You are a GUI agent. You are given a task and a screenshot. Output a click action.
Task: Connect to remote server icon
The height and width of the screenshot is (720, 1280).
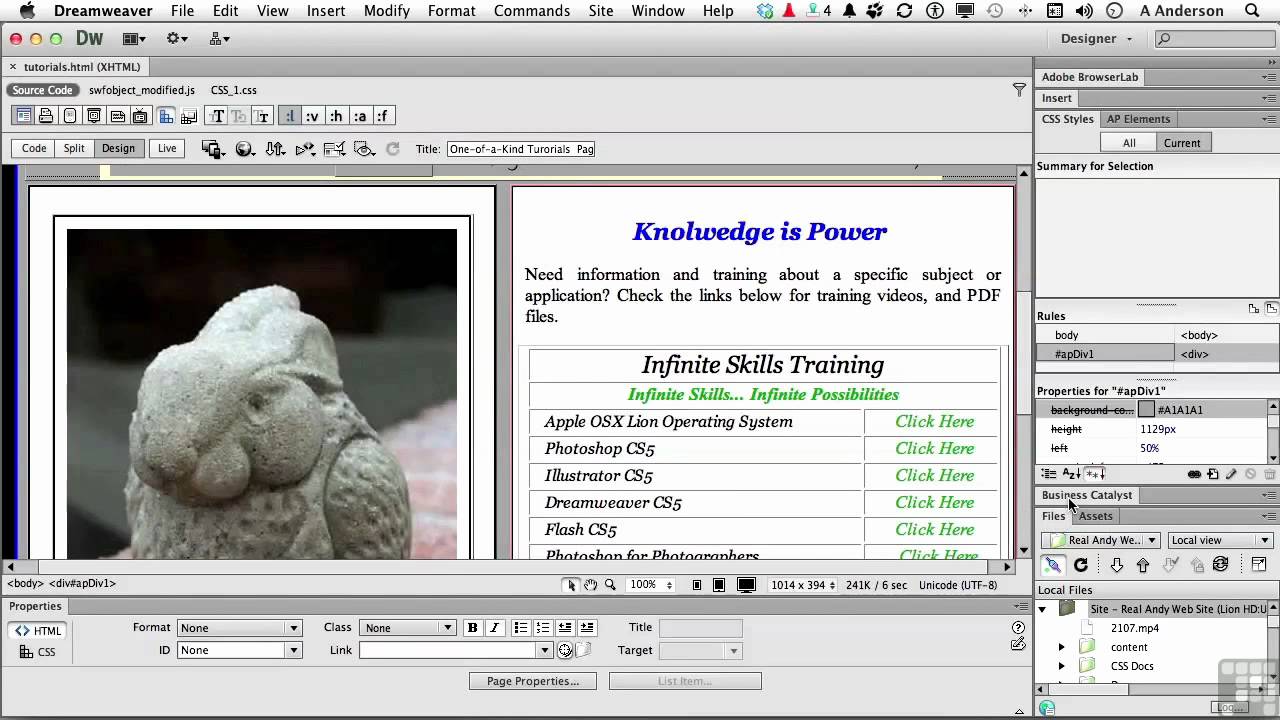pyautogui.click(x=1053, y=565)
